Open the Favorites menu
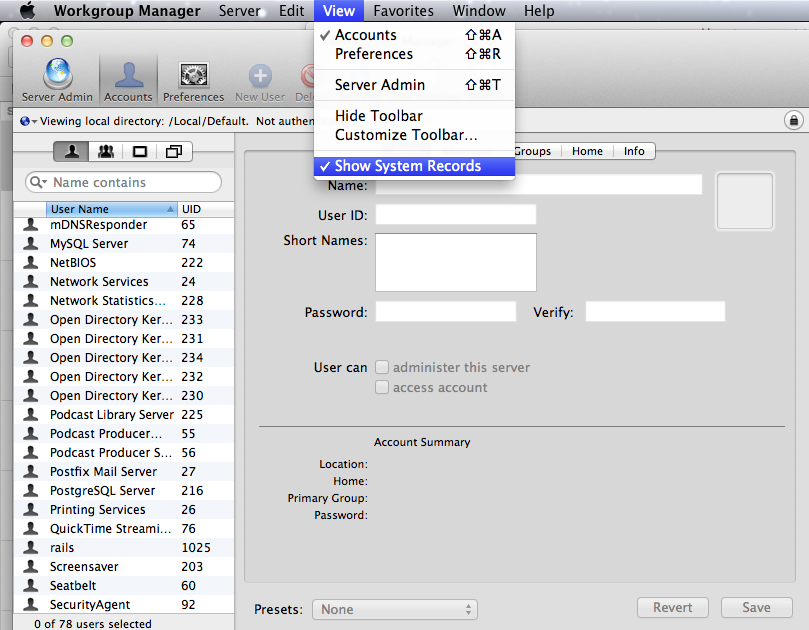 [x=403, y=10]
